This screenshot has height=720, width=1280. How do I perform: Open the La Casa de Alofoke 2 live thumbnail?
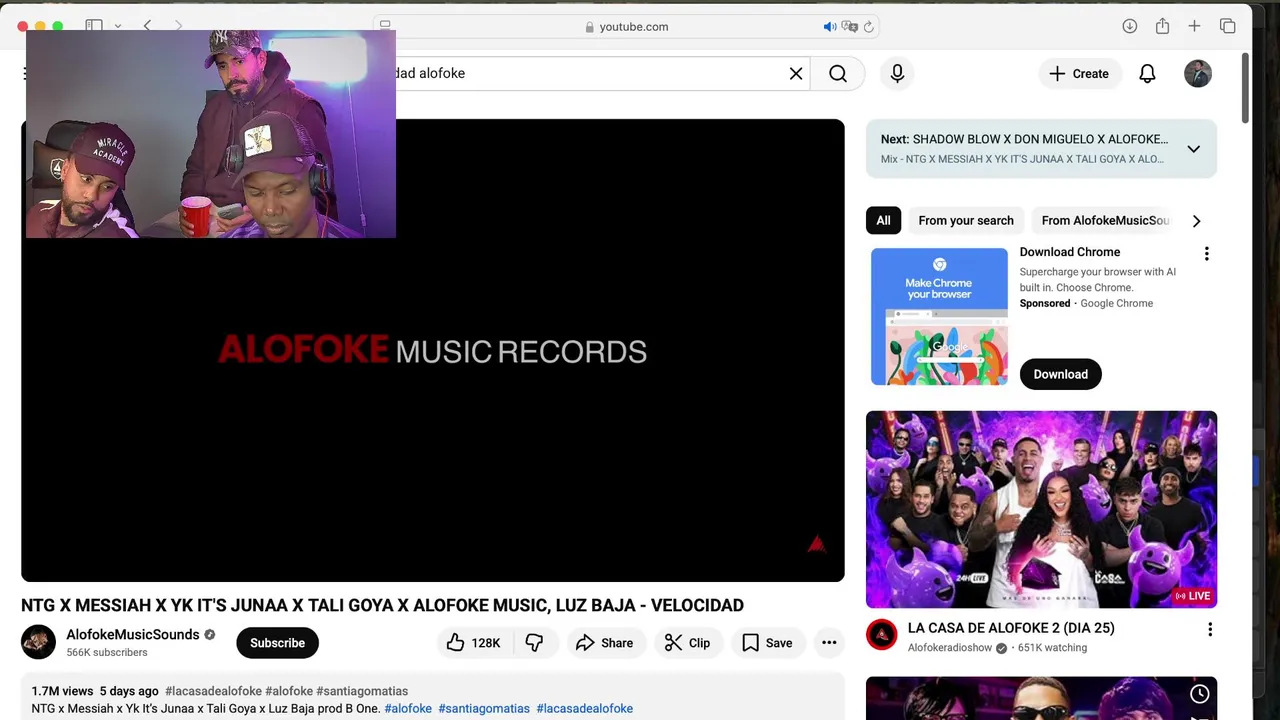click(1041, 509)
